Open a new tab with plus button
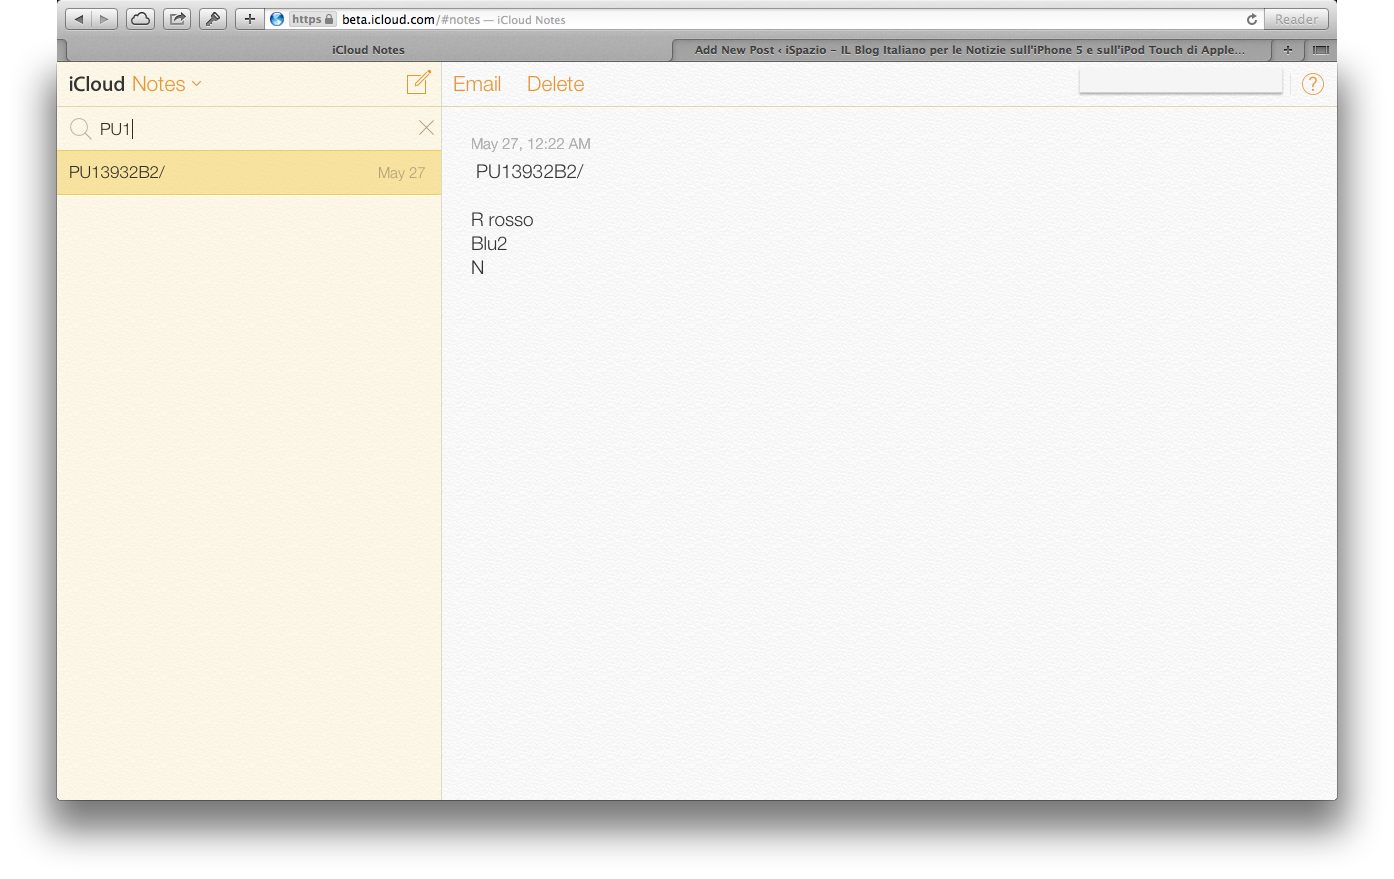 point(1288,49)
